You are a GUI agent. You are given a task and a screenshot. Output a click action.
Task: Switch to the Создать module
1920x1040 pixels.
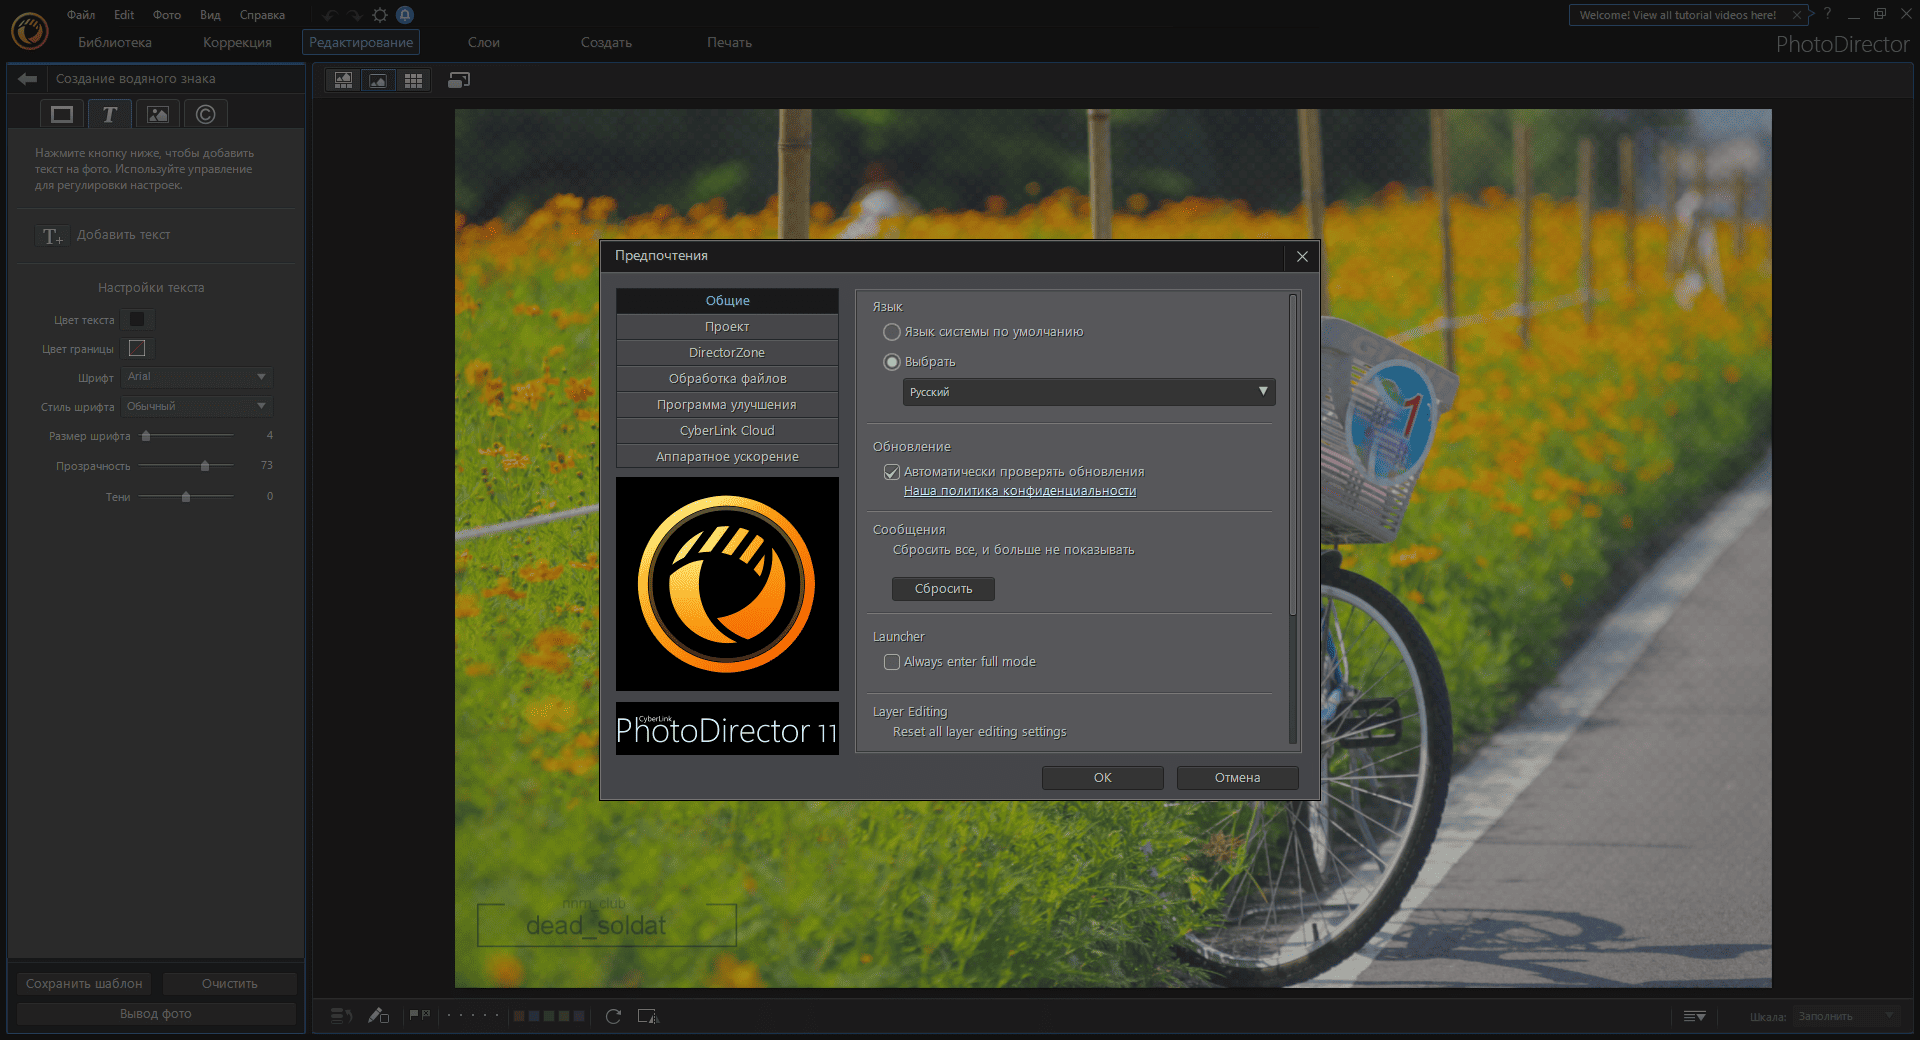click(x=606, y=42)
